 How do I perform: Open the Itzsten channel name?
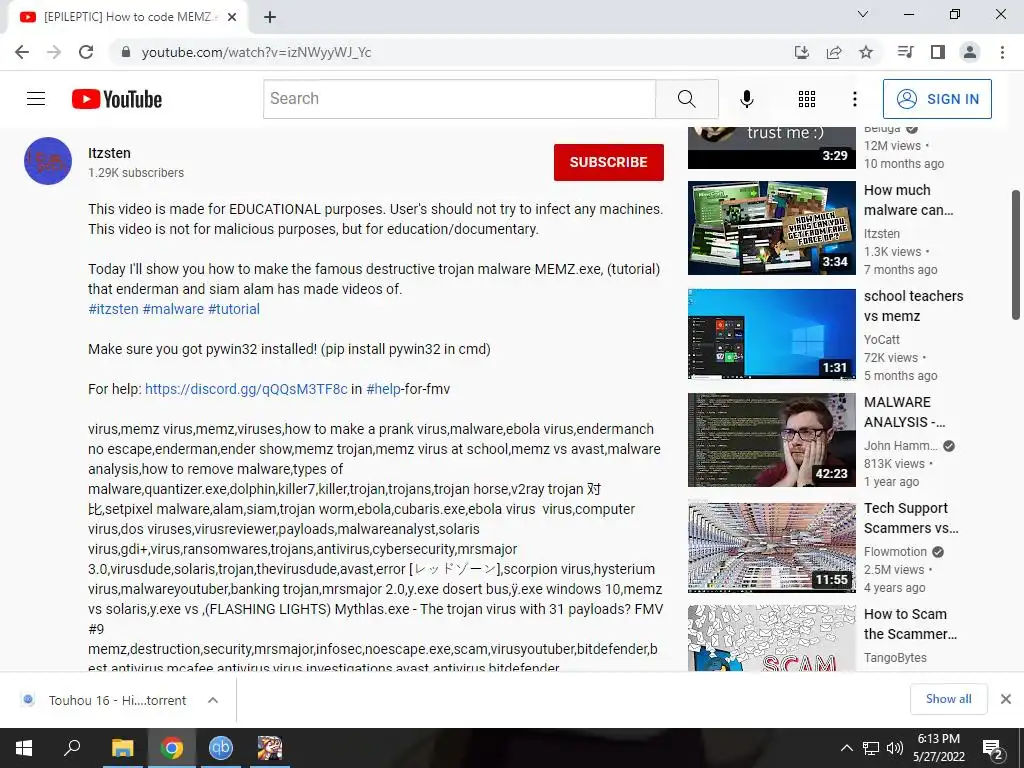pos(109,153)
